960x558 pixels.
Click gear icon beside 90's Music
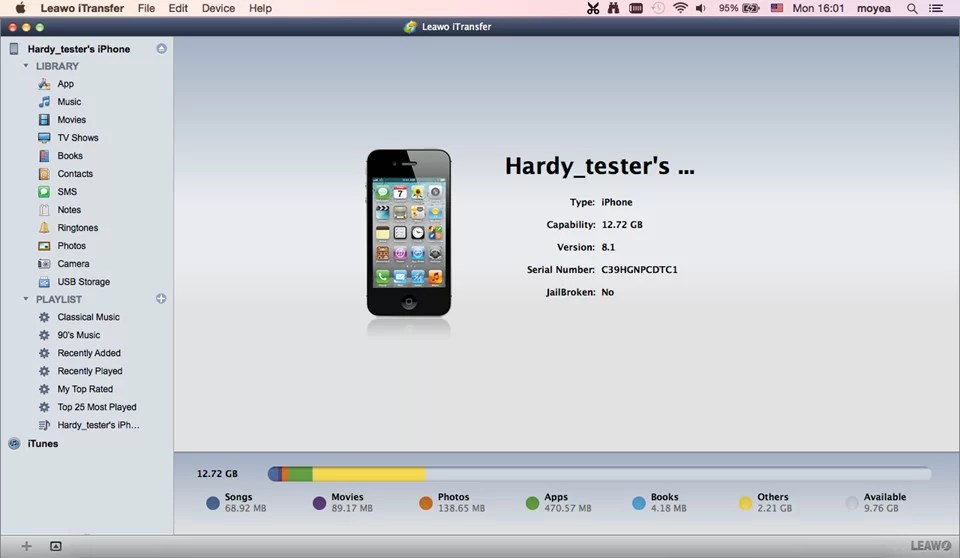(x=44, y=335)
